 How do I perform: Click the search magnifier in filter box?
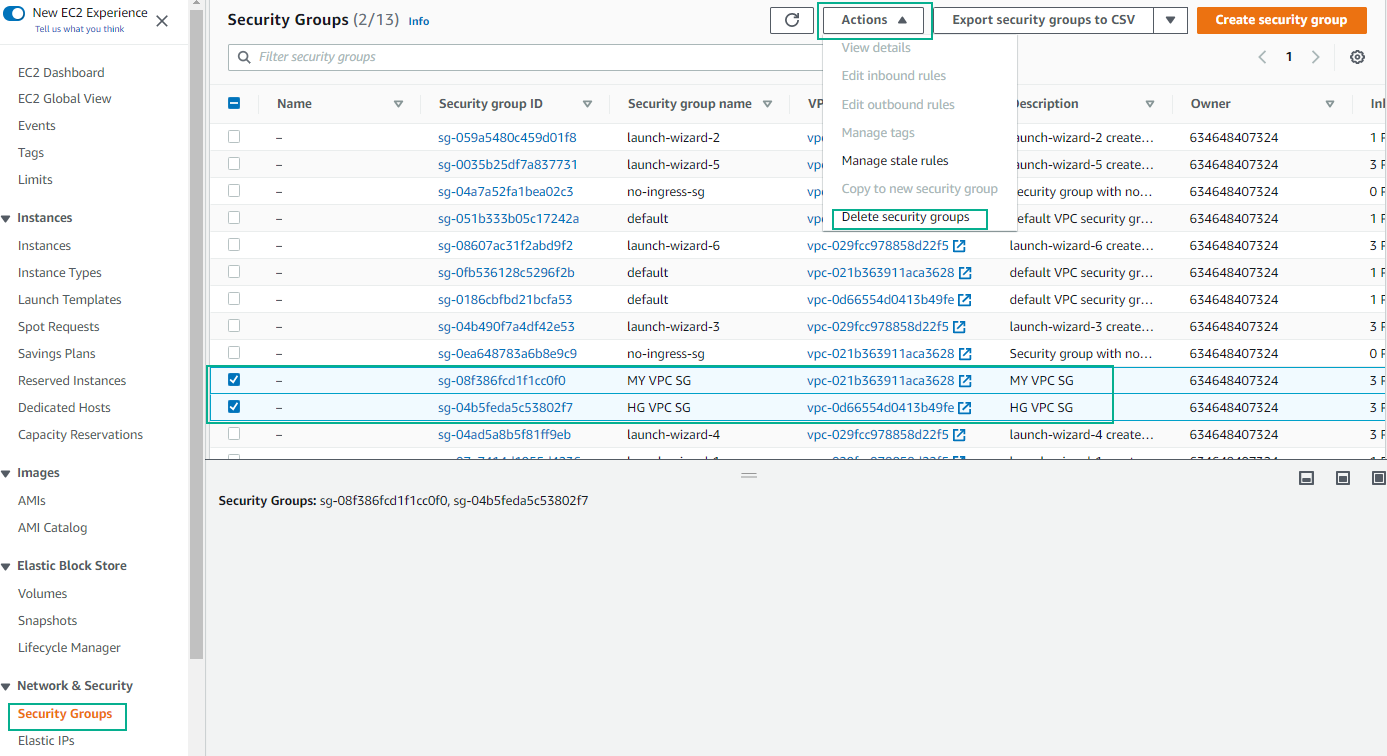(x=244, y=57)
